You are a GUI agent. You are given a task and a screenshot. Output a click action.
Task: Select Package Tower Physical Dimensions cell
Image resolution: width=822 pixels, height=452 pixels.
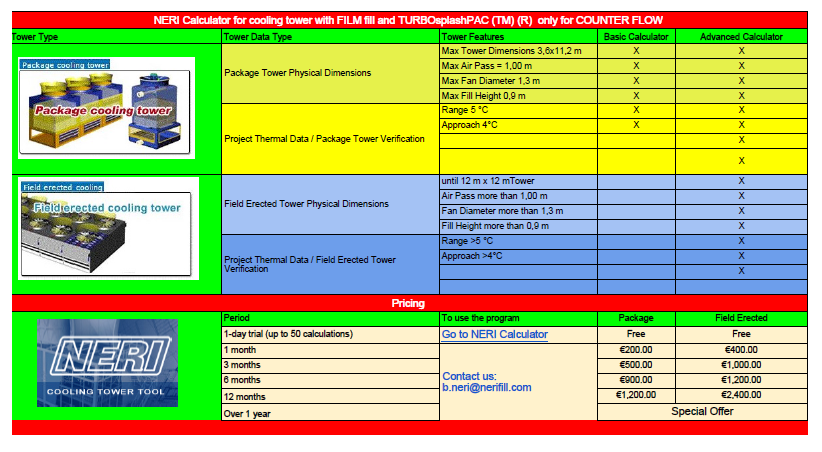330,73
